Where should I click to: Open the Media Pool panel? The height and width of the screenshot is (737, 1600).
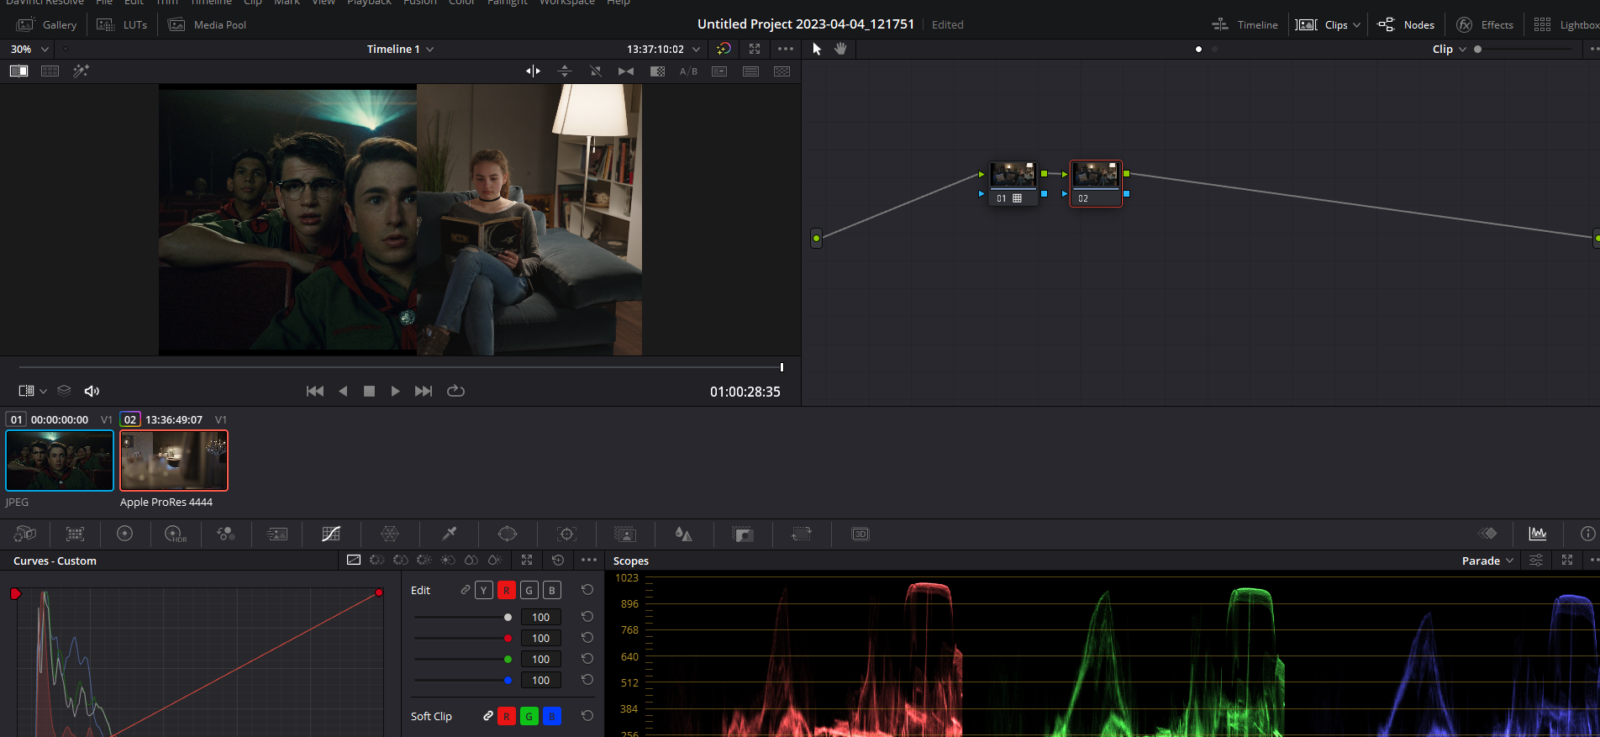207,25
